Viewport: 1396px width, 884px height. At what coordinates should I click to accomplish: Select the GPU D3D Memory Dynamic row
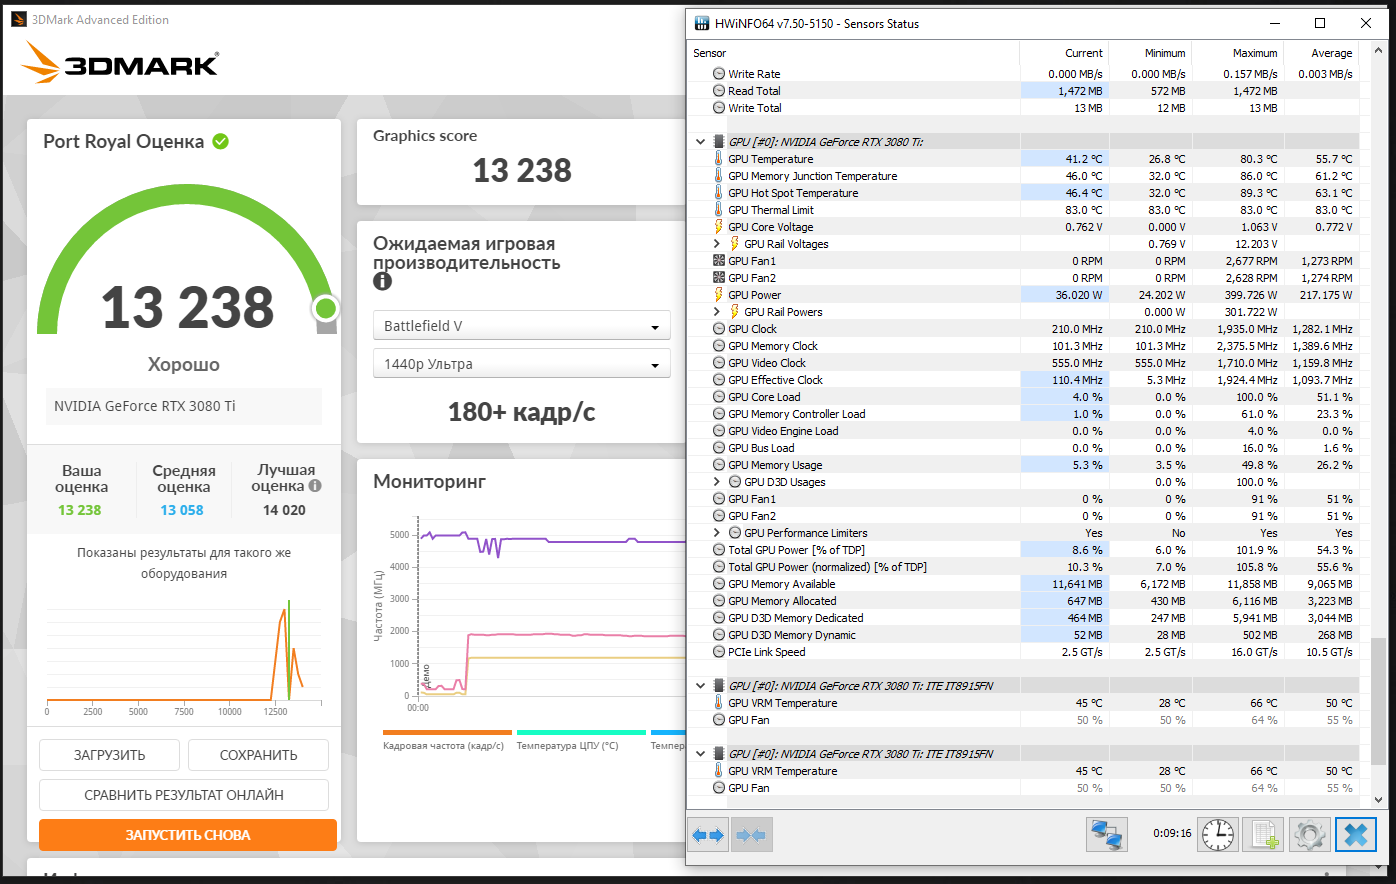click(1023, 635)
